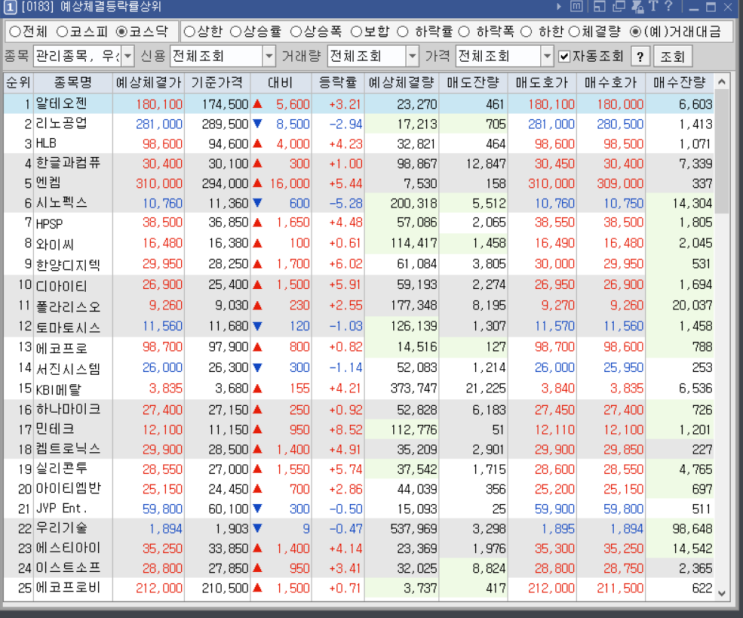Image resolution: width=743 pixels, height=618 pixels.
Task: Sort by the 등락률 column header
Action: coord(338,83)
